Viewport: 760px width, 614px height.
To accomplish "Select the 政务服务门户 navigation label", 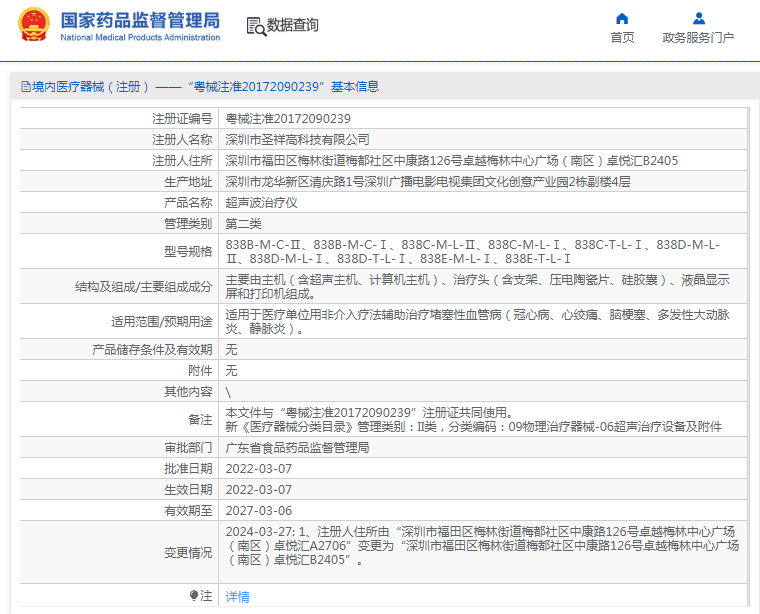I will [x=698, y=38].
